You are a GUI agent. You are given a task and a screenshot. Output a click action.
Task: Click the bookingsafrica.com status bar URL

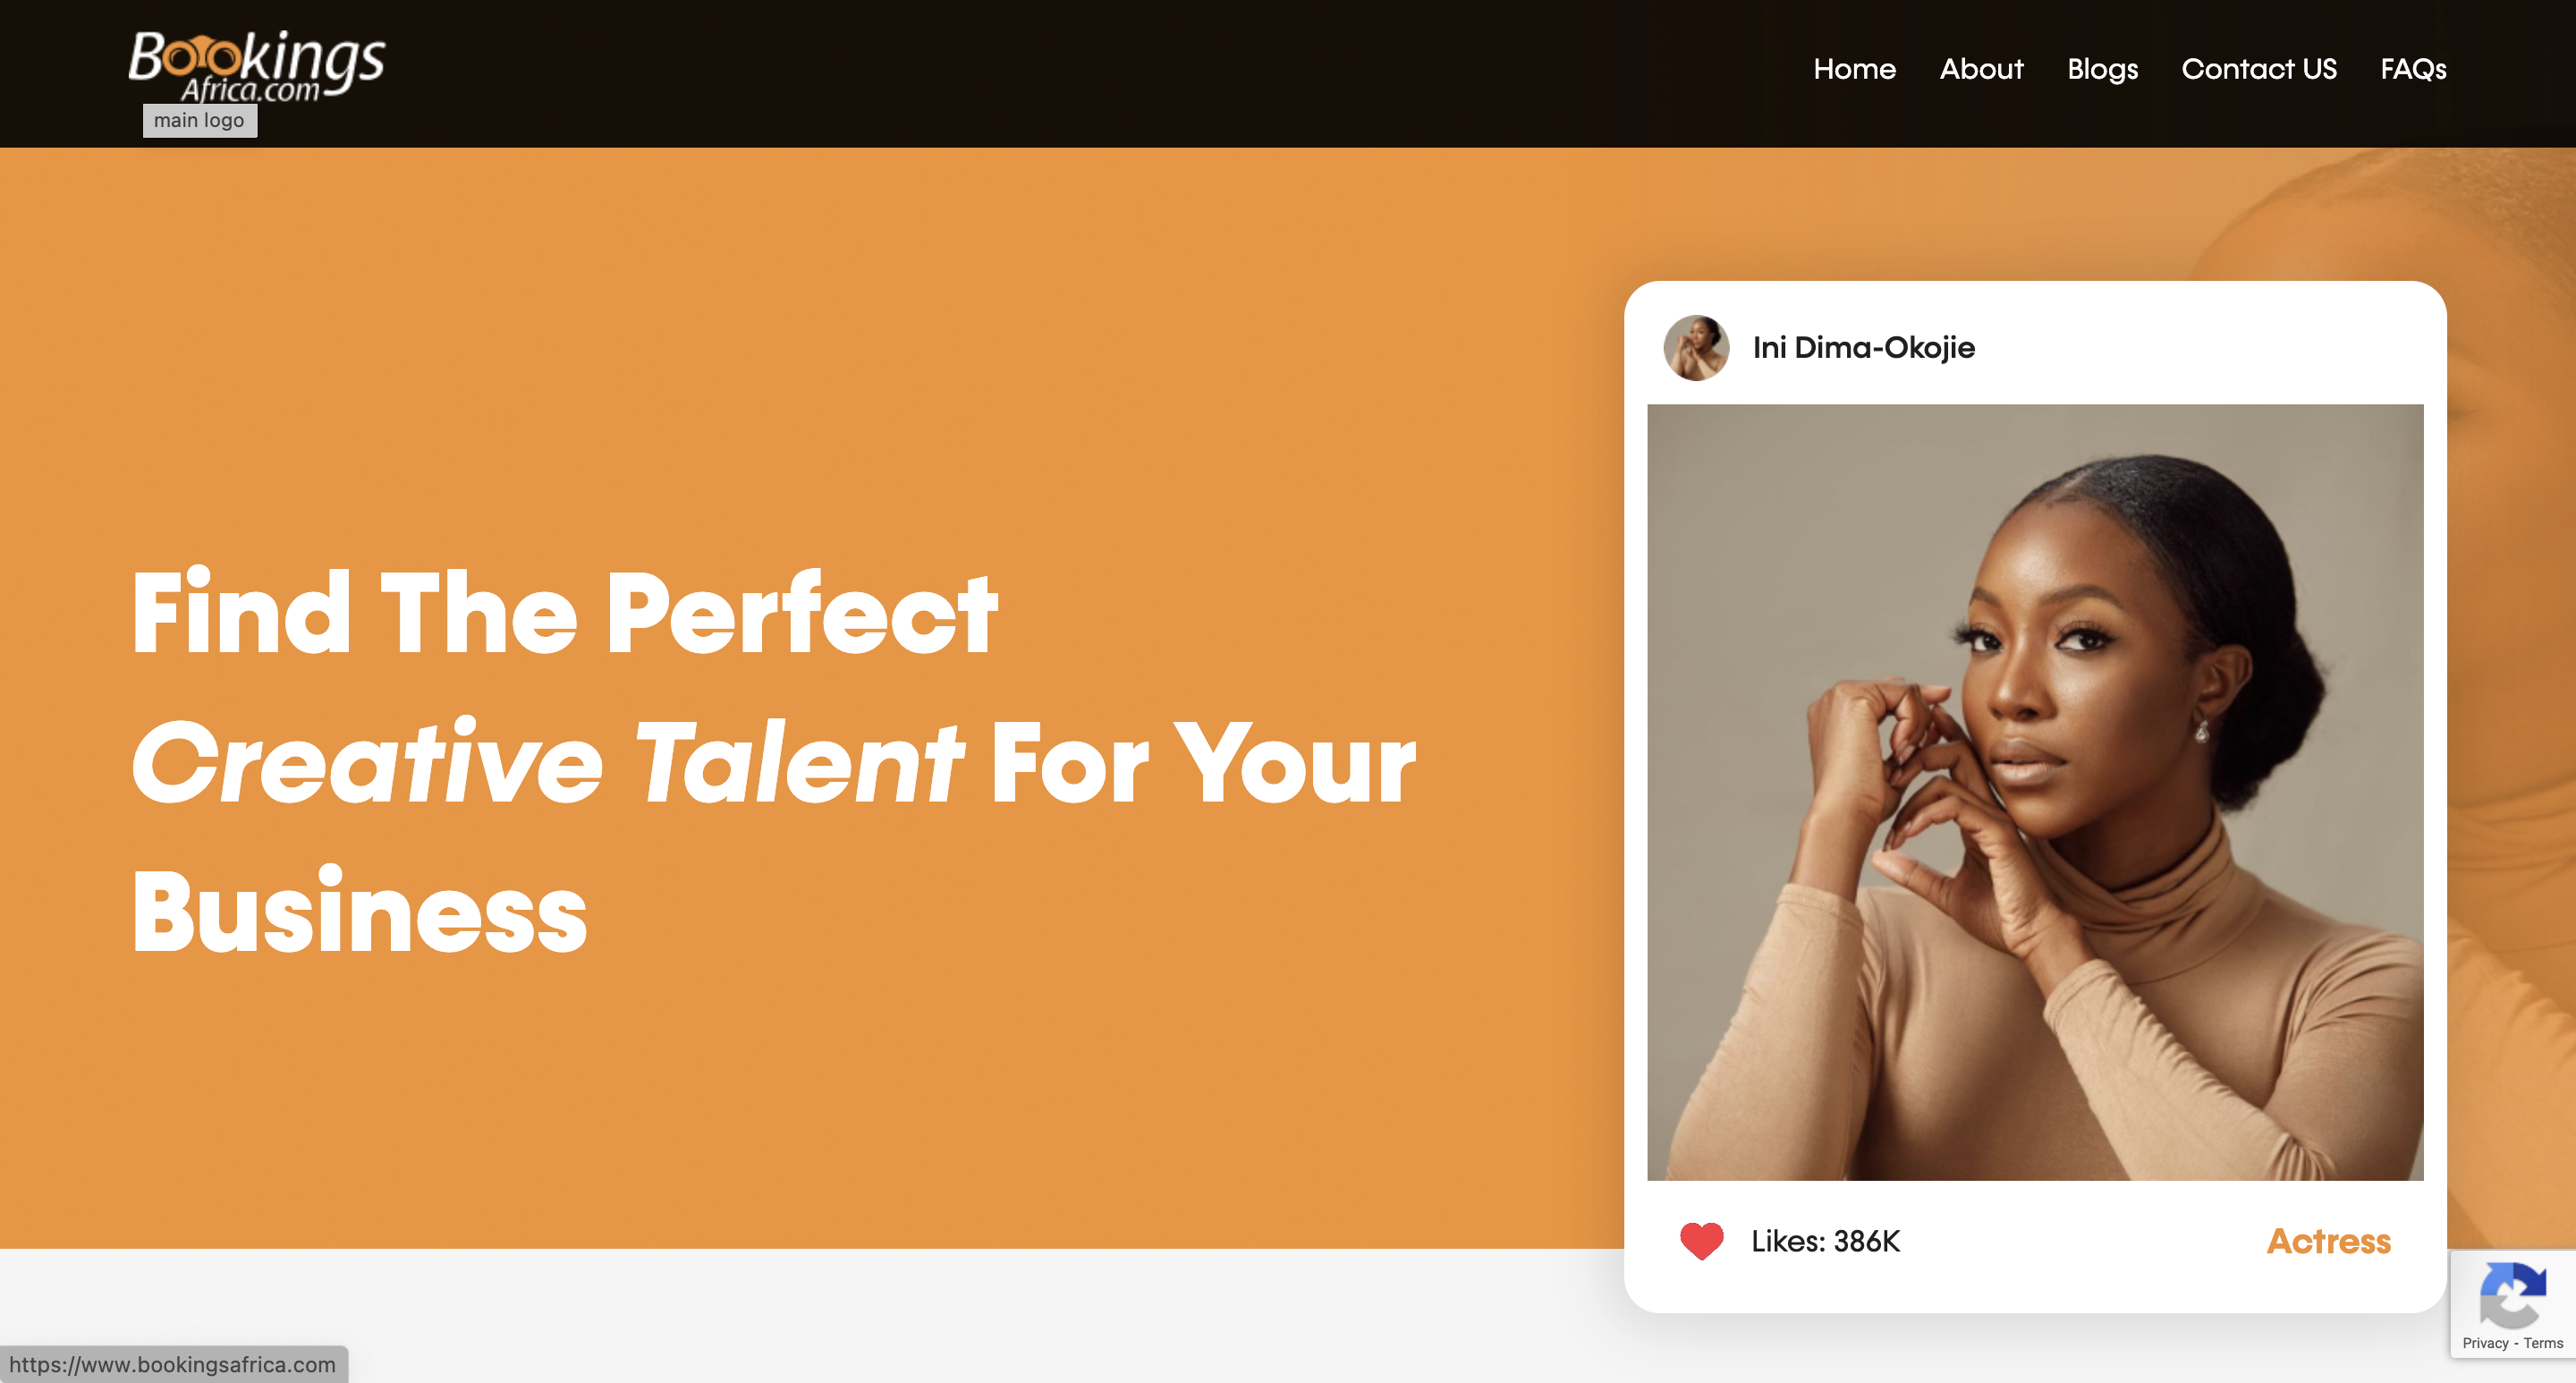(x=173, y=1364)
